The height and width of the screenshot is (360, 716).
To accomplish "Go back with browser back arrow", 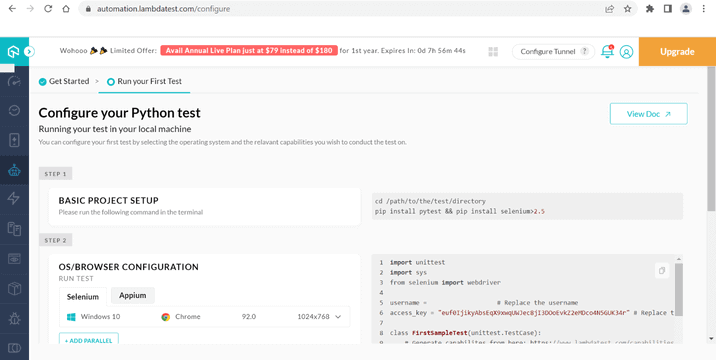I will point(12,9).
